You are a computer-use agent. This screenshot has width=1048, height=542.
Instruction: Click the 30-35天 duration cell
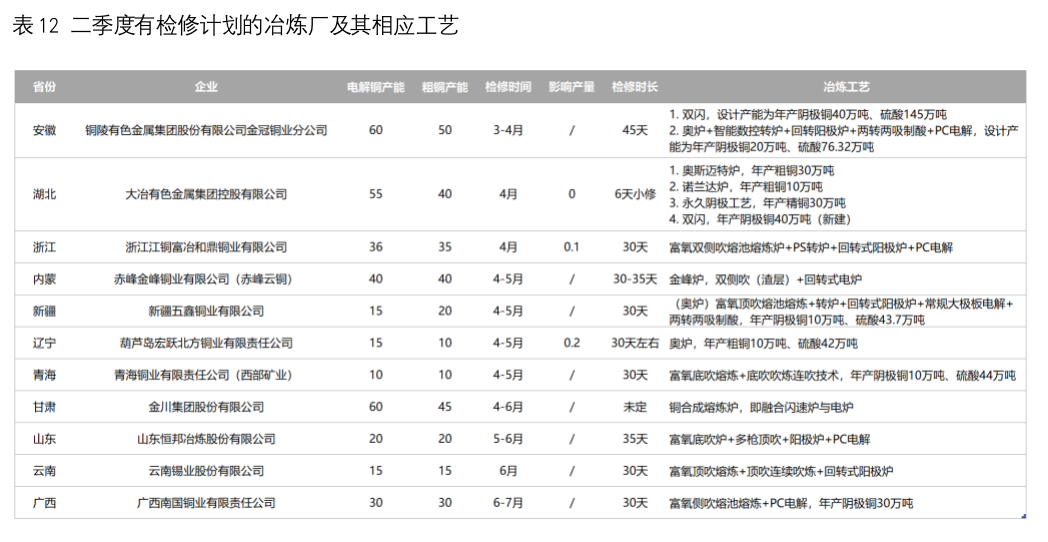click(x=635, y=279)
